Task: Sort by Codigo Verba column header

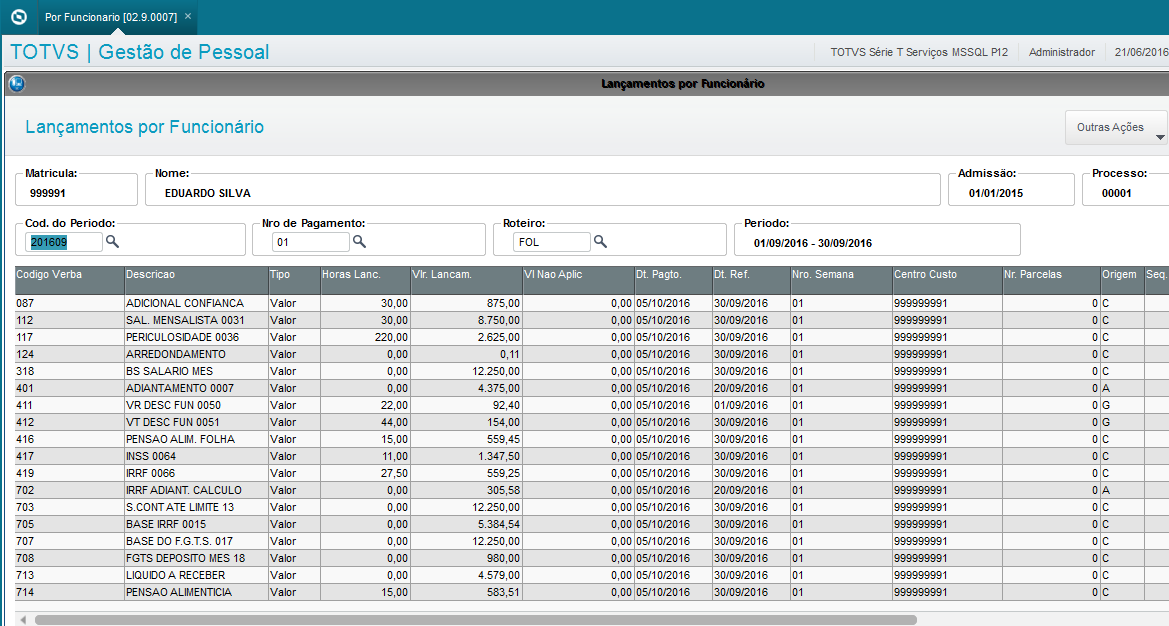Action: pos(69,279)
